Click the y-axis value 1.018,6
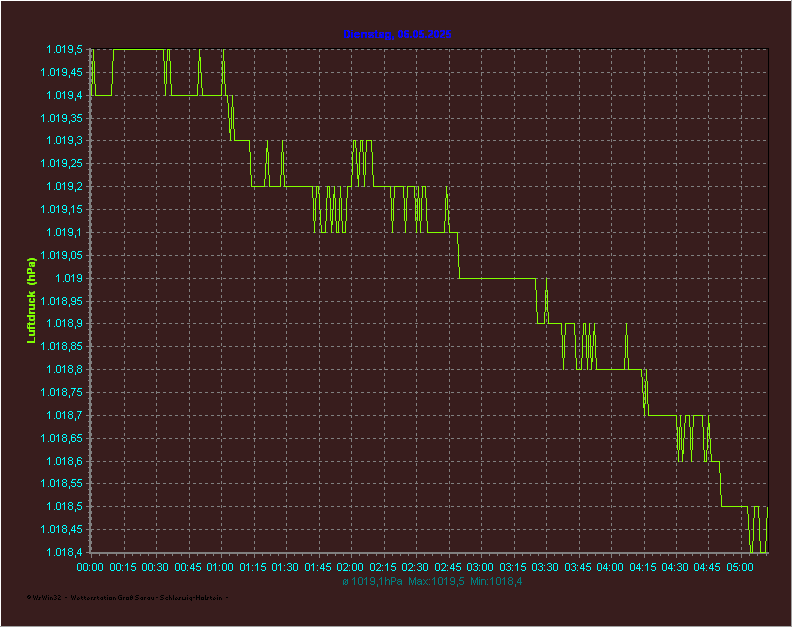The width and height of the screenshot is (792, 627). coord(65,461)
